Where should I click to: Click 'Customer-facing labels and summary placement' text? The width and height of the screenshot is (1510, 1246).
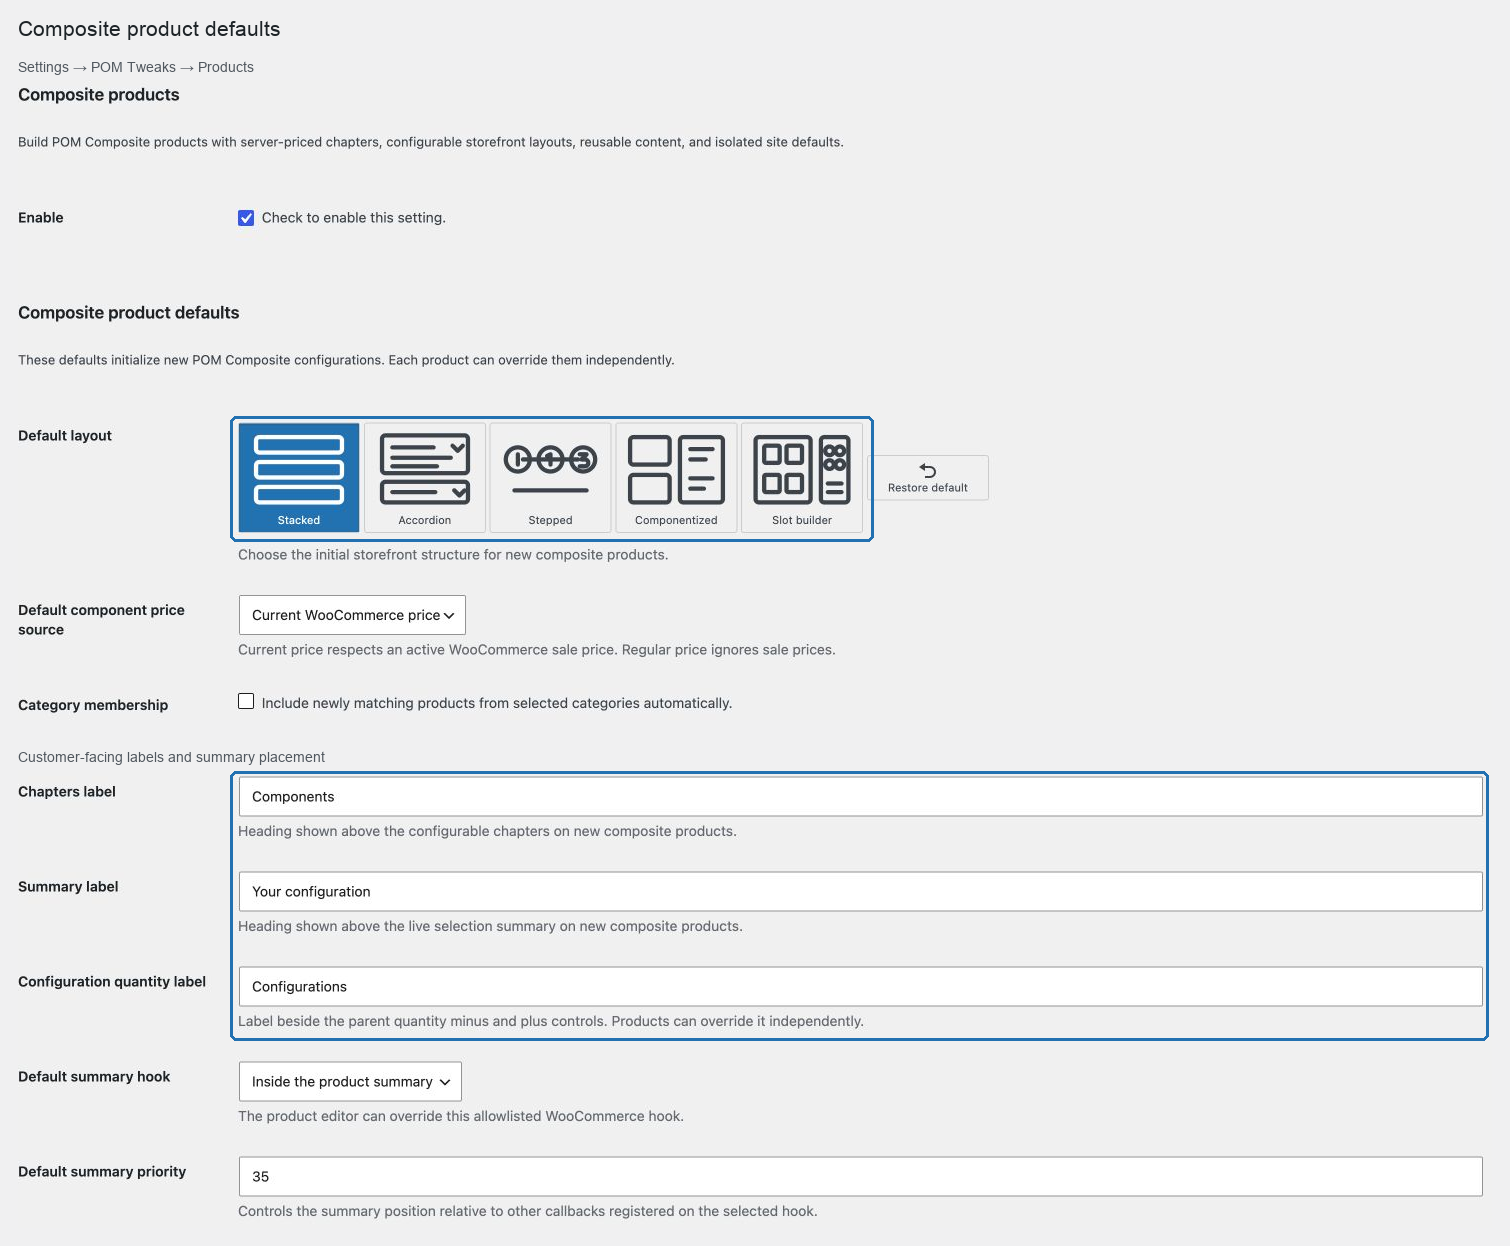(x=172, y=757)
